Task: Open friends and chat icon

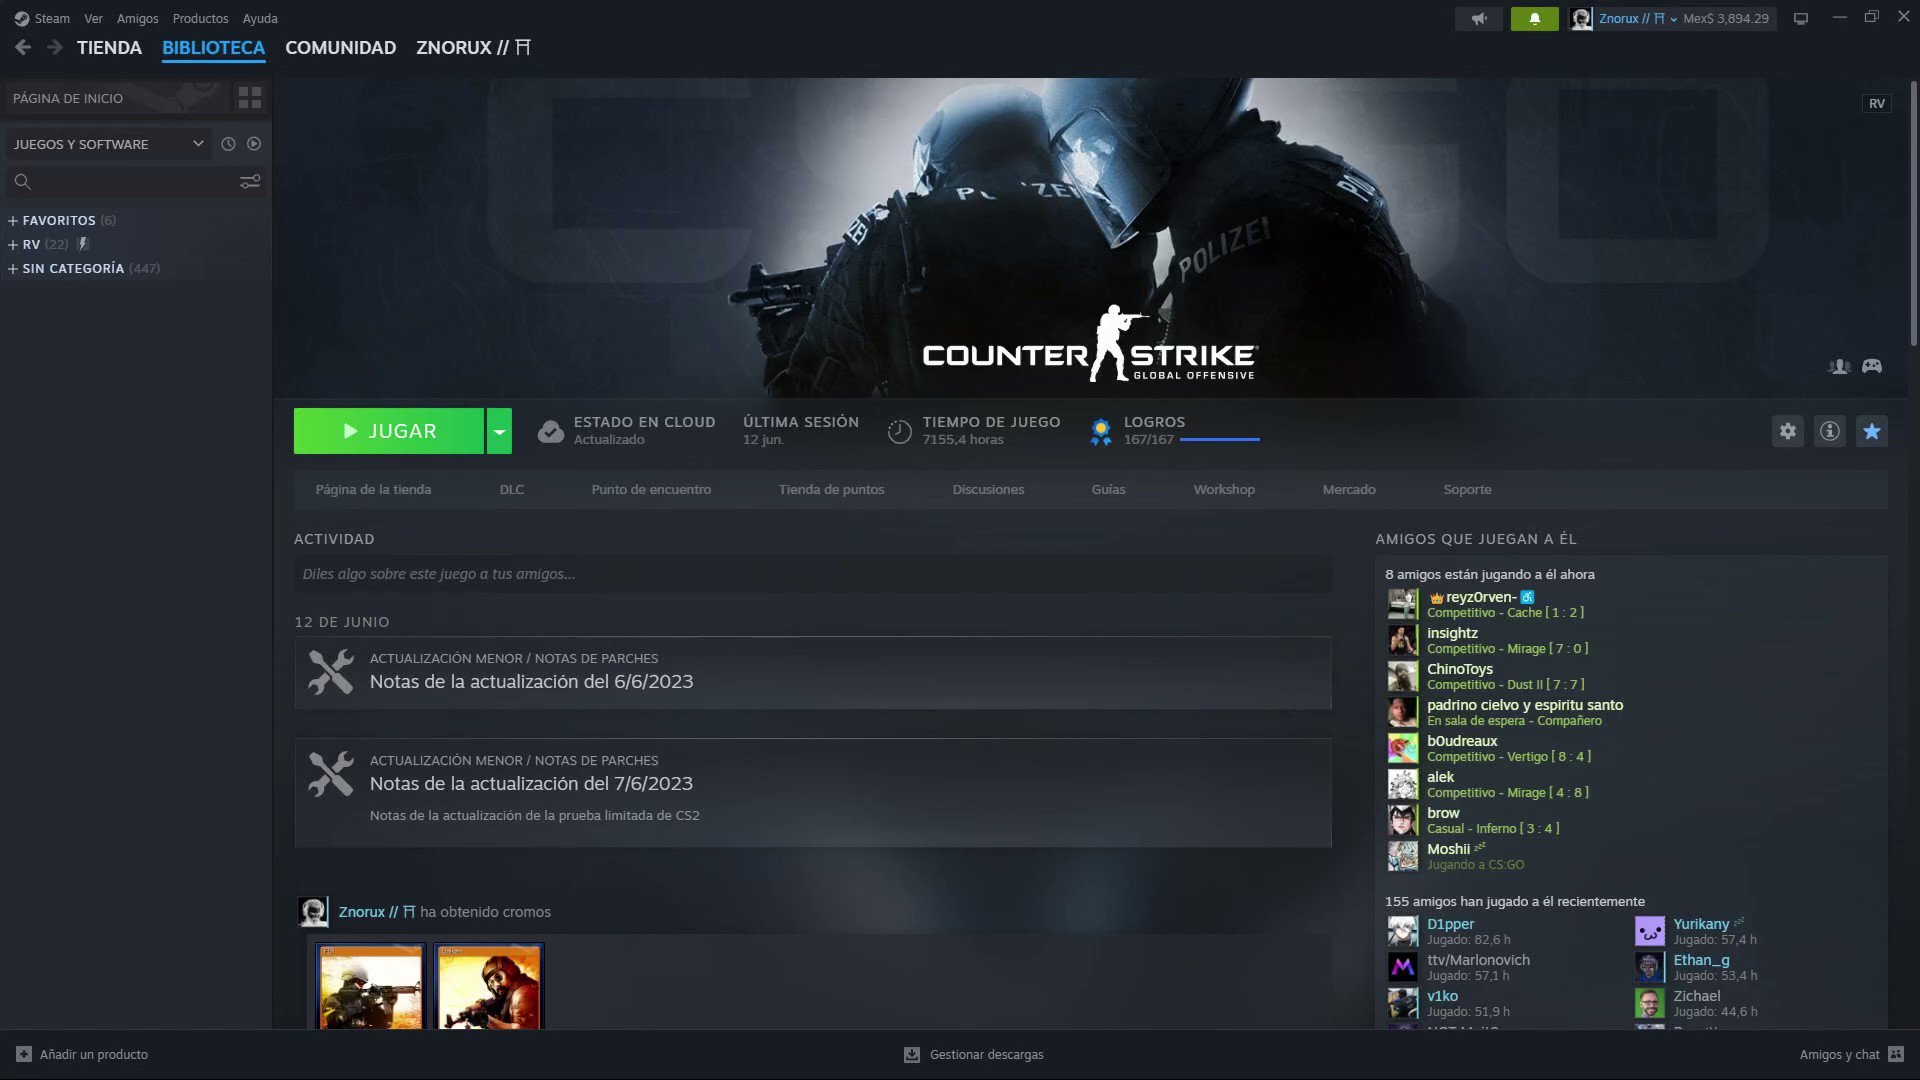Action: coord(1896,1054)
